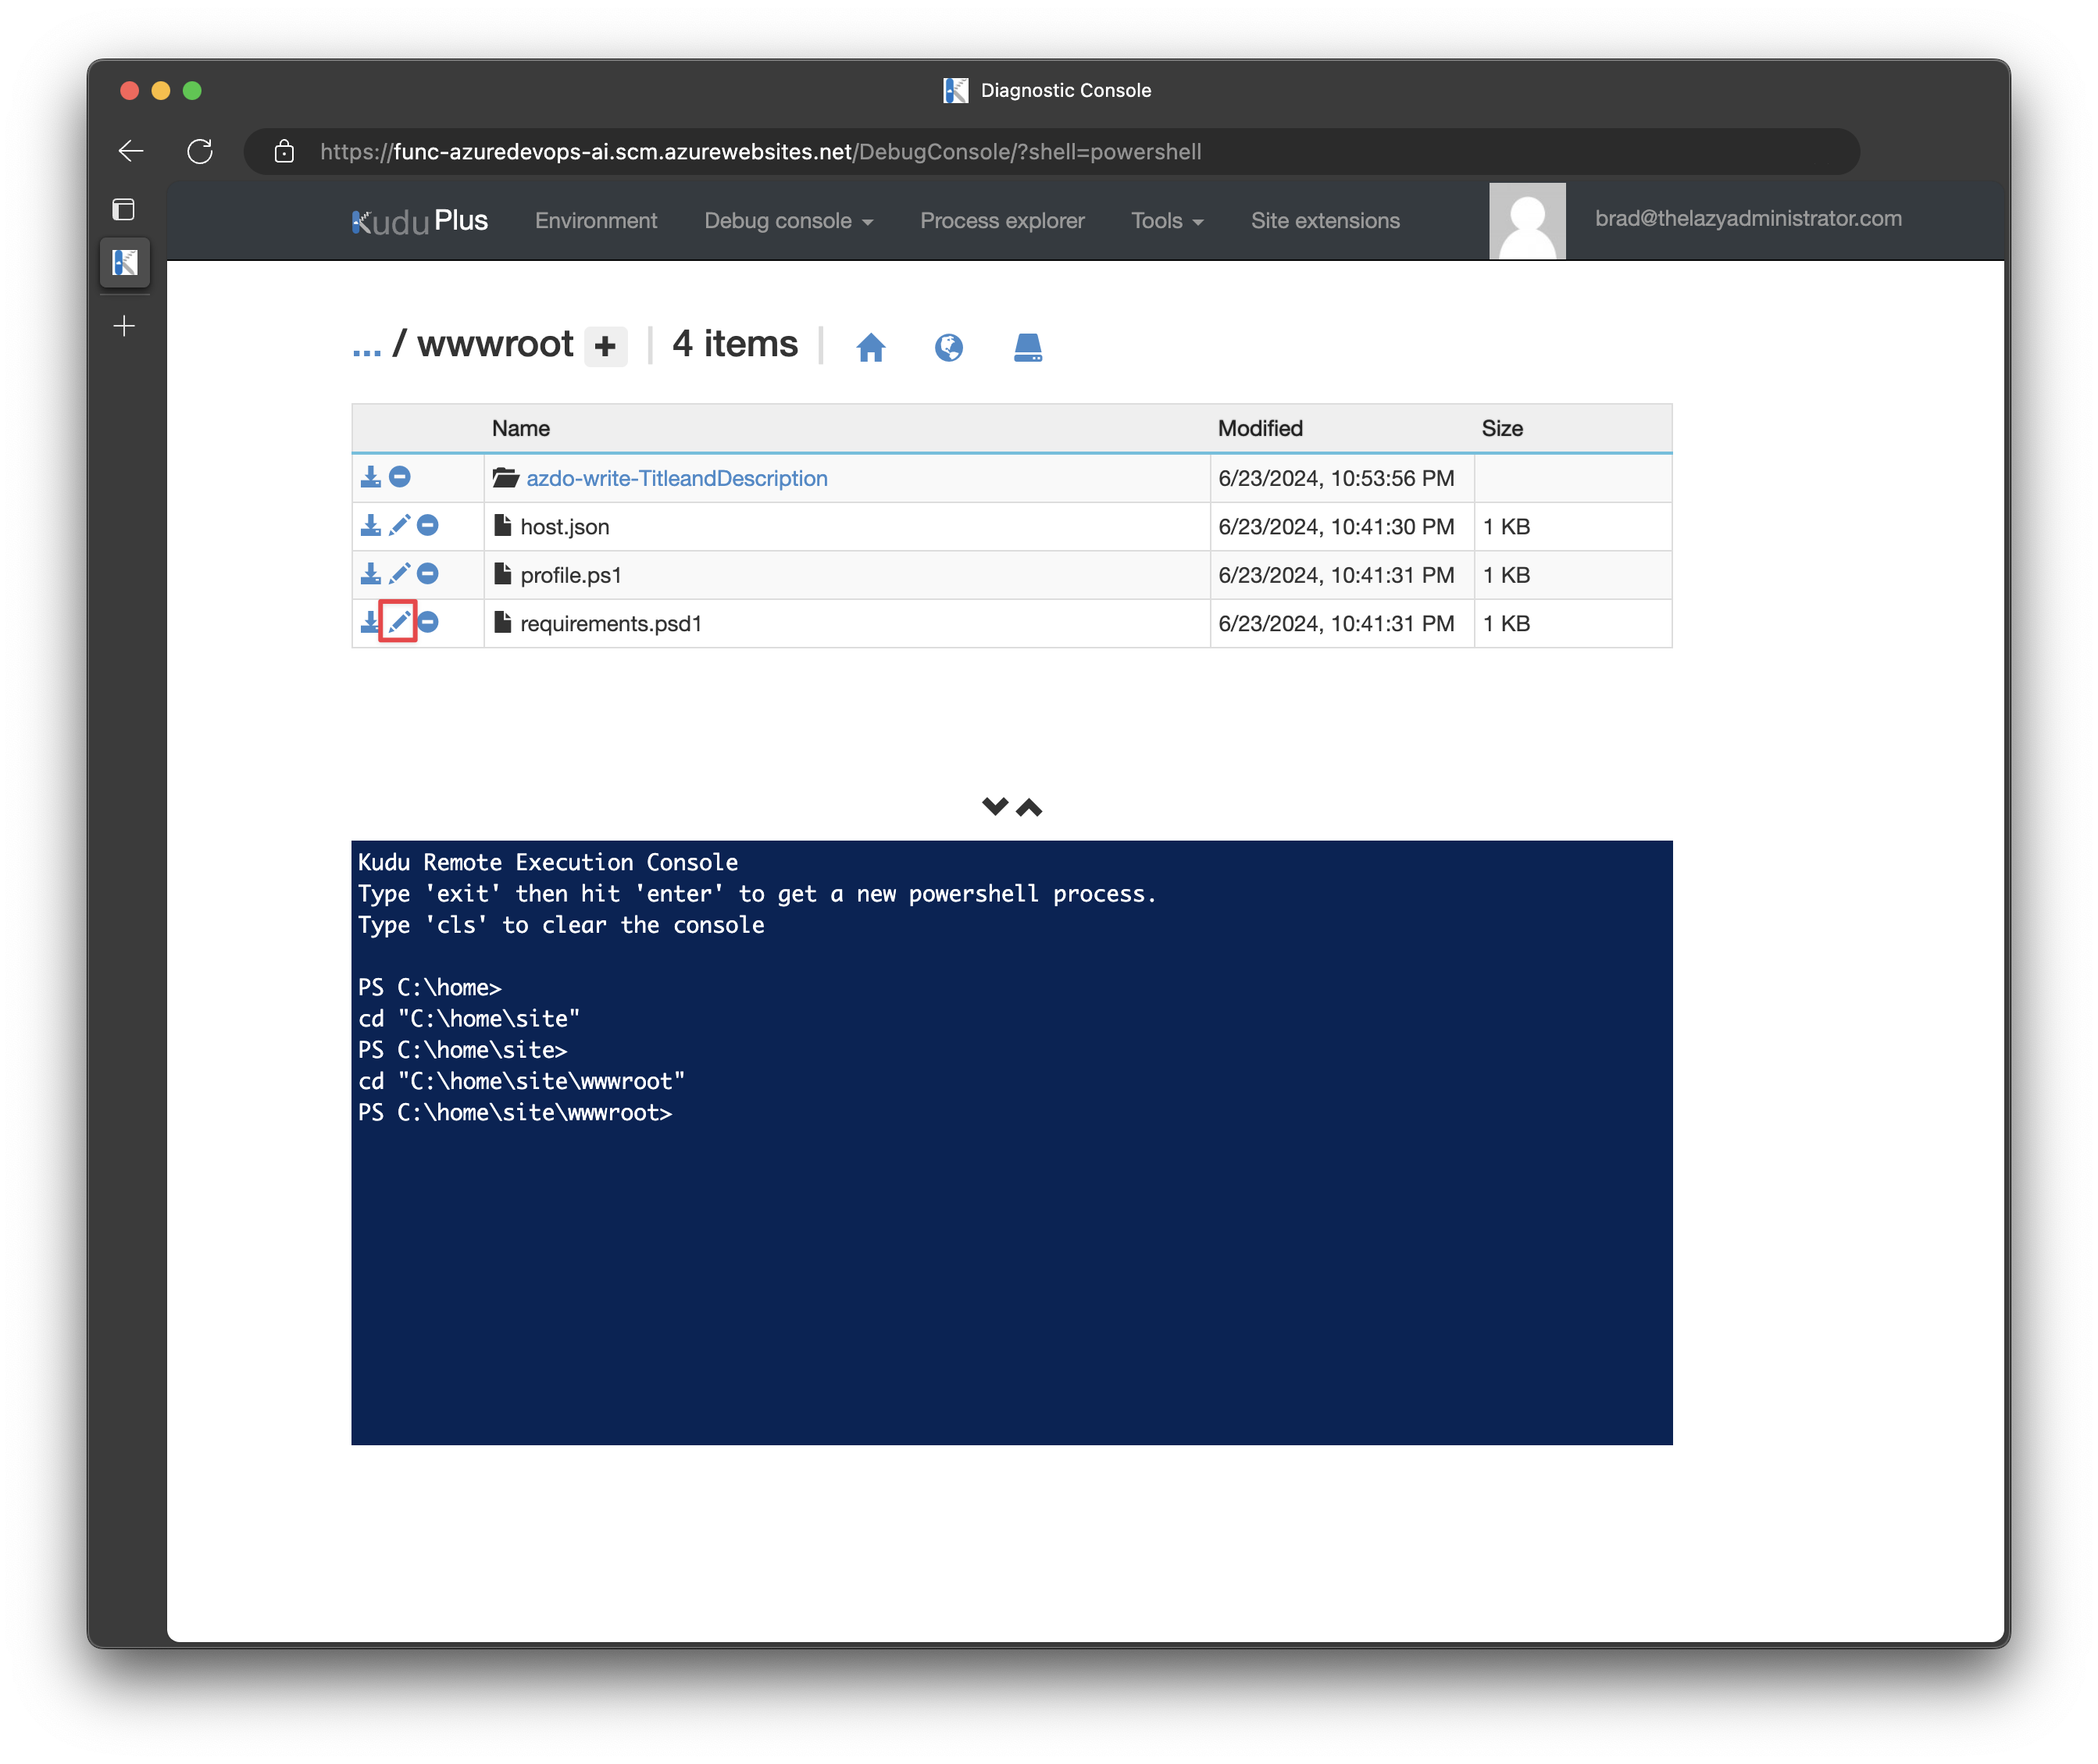Reload the page
The height and width of the screenshot is (1764, 2098).
(x=200, y=151)
